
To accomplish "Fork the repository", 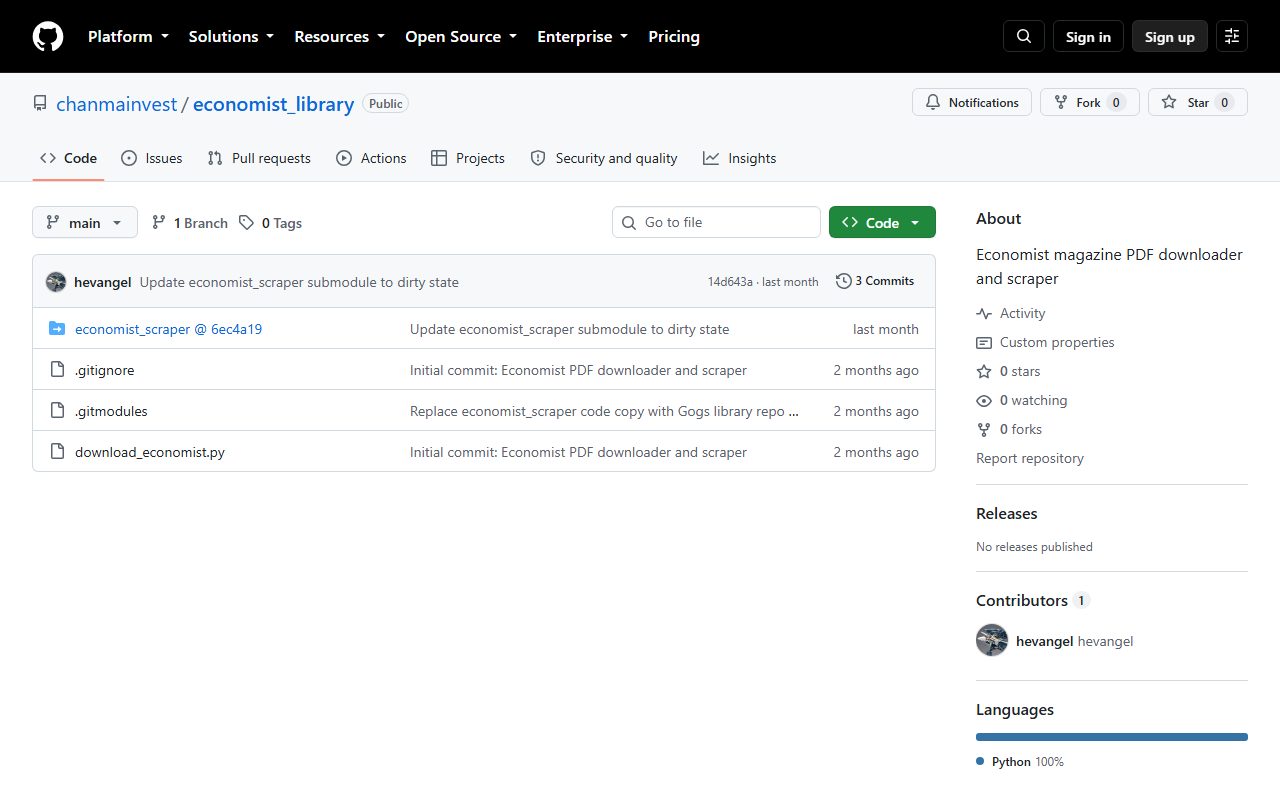I will [x=1090, y=103].
